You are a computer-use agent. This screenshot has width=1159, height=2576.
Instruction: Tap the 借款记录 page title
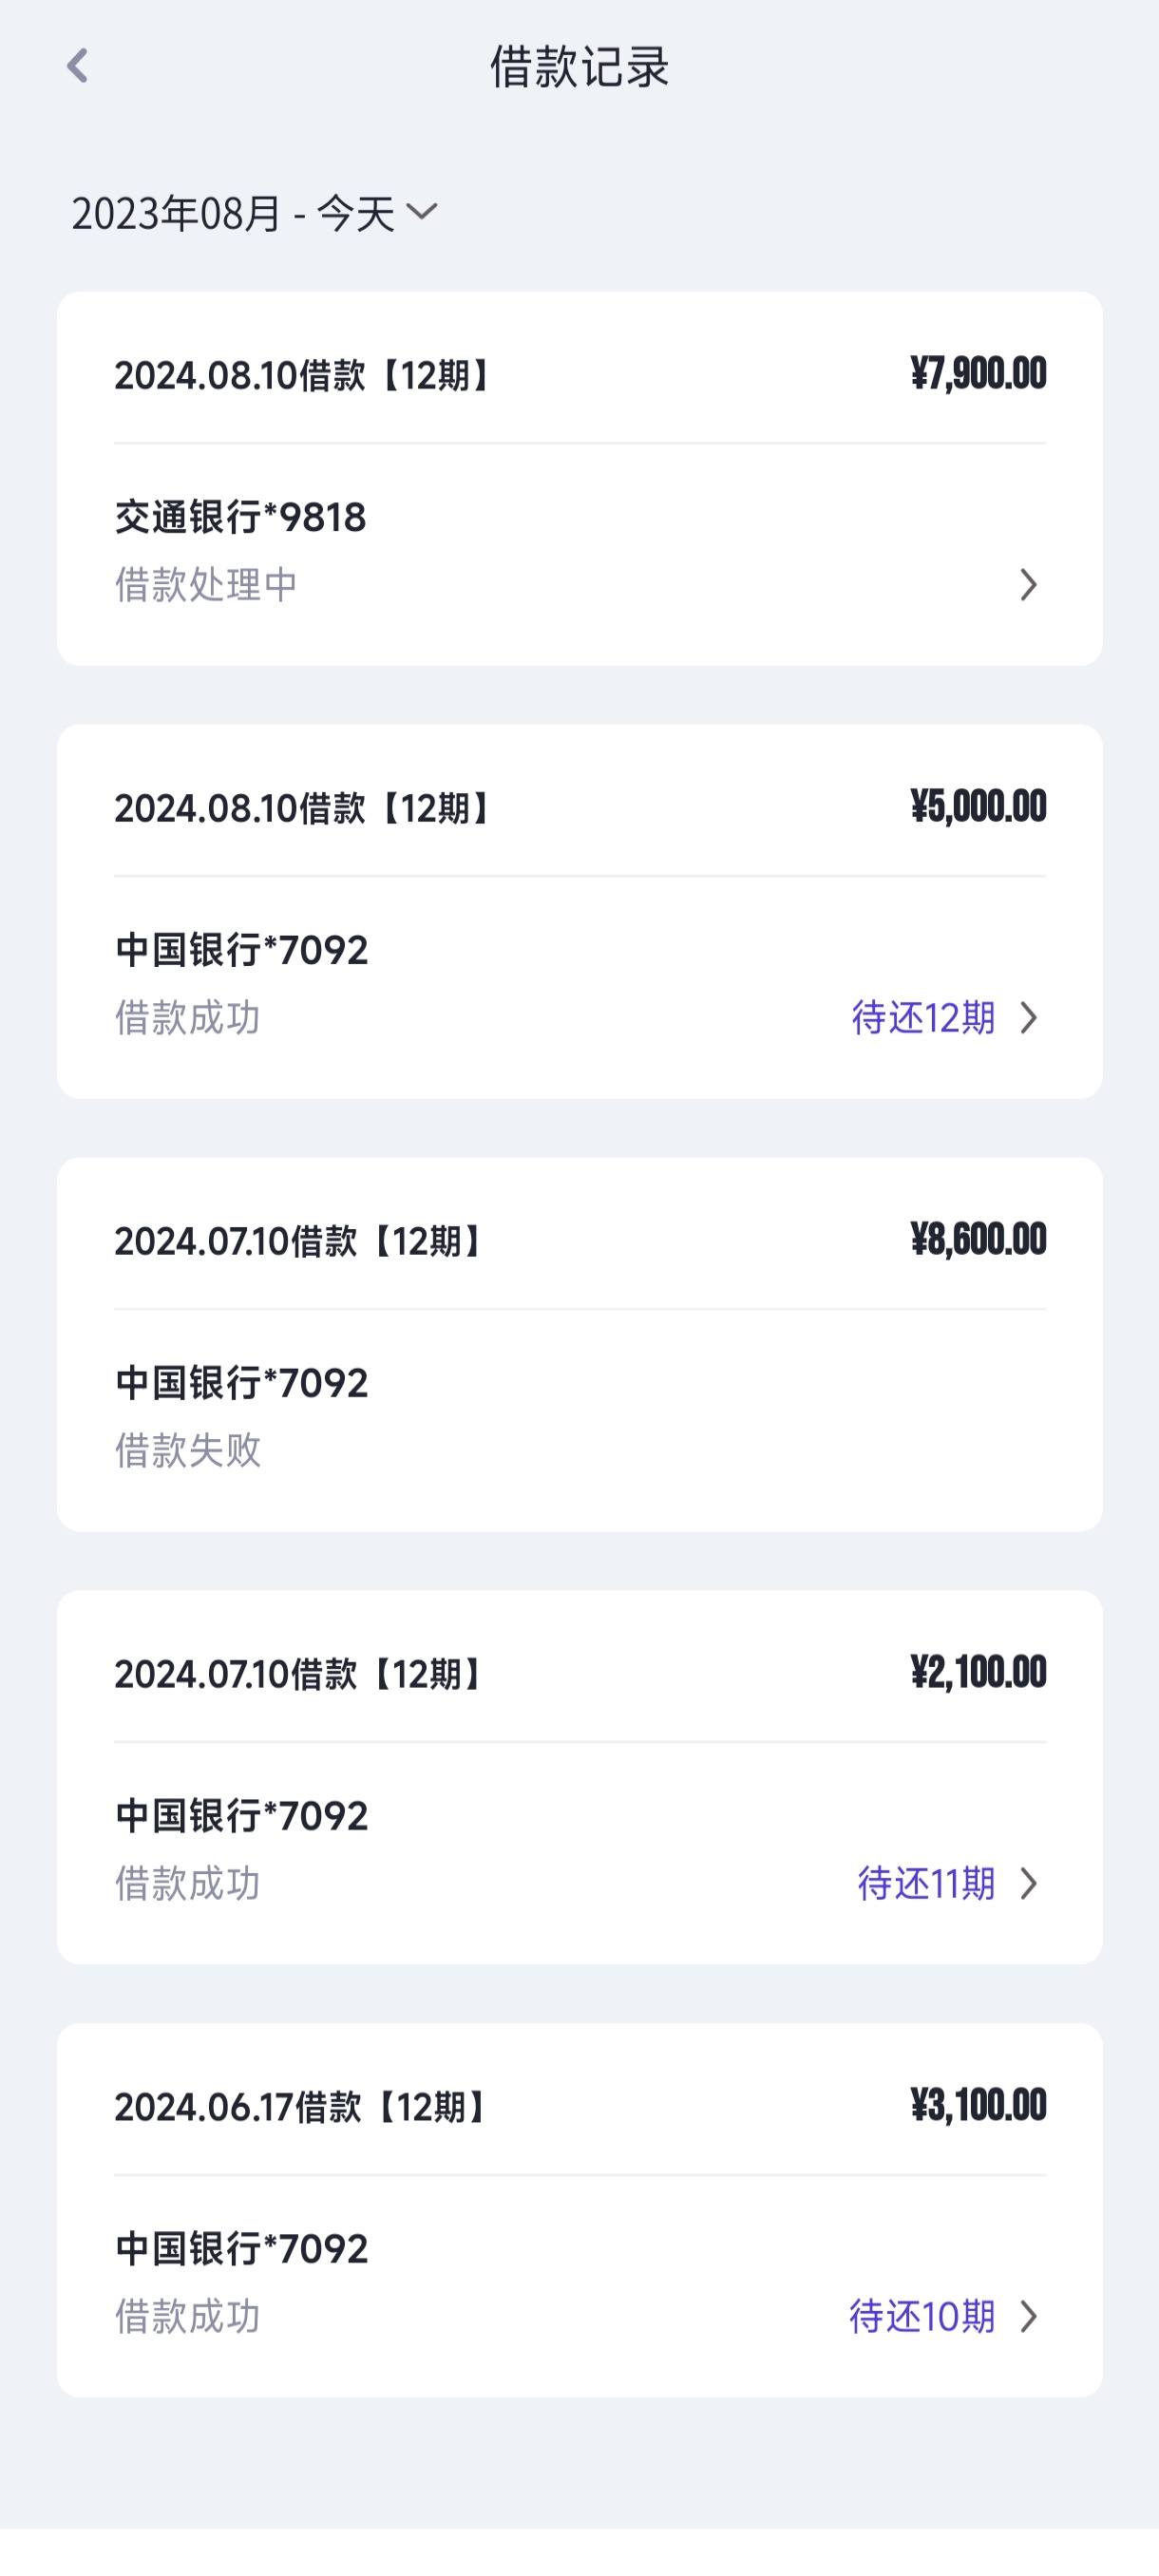click(x=579, y=67)
